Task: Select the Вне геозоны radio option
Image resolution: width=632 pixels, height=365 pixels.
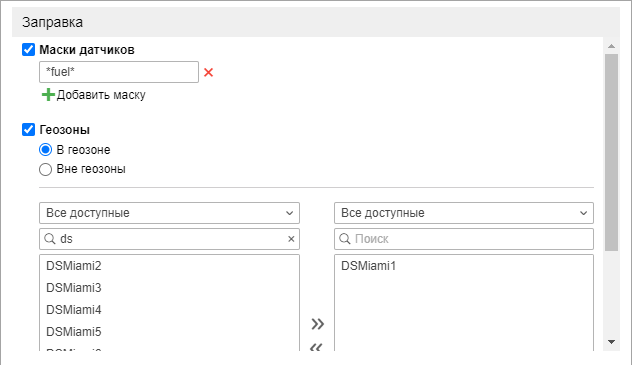Action: 45,169
